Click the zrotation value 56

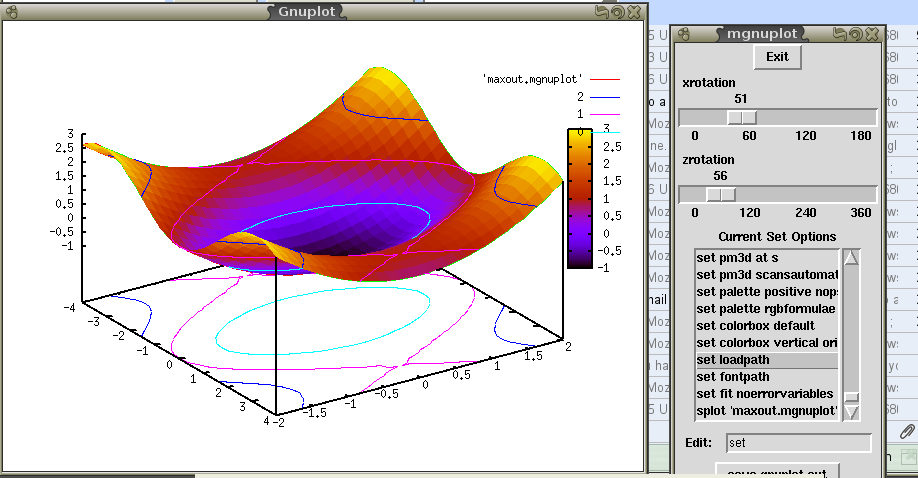720,176
